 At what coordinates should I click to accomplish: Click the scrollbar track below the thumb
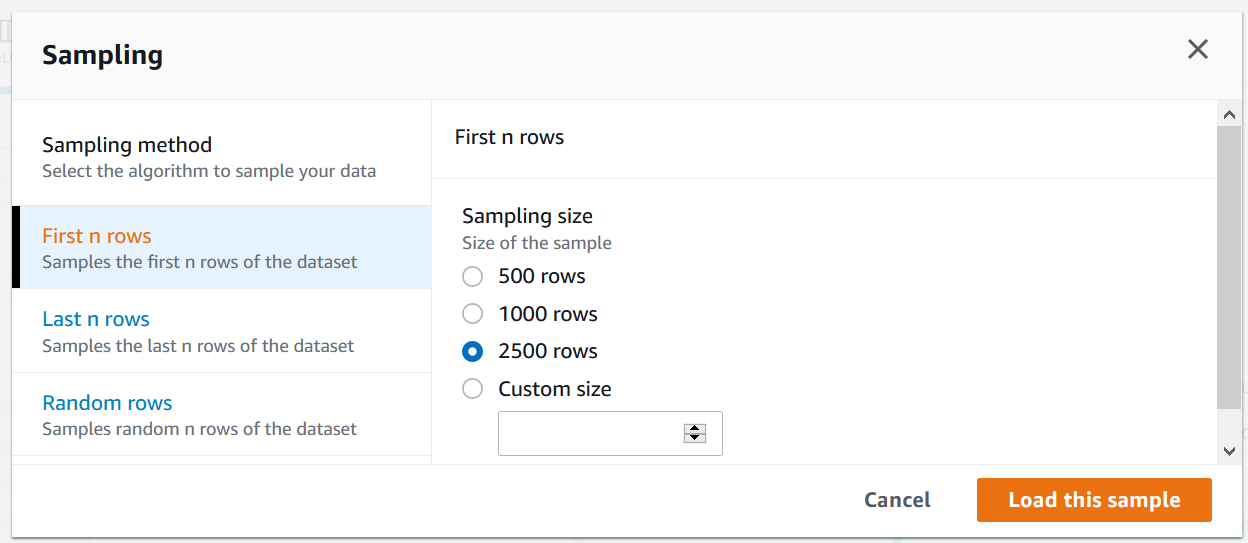pos(1229,424)
